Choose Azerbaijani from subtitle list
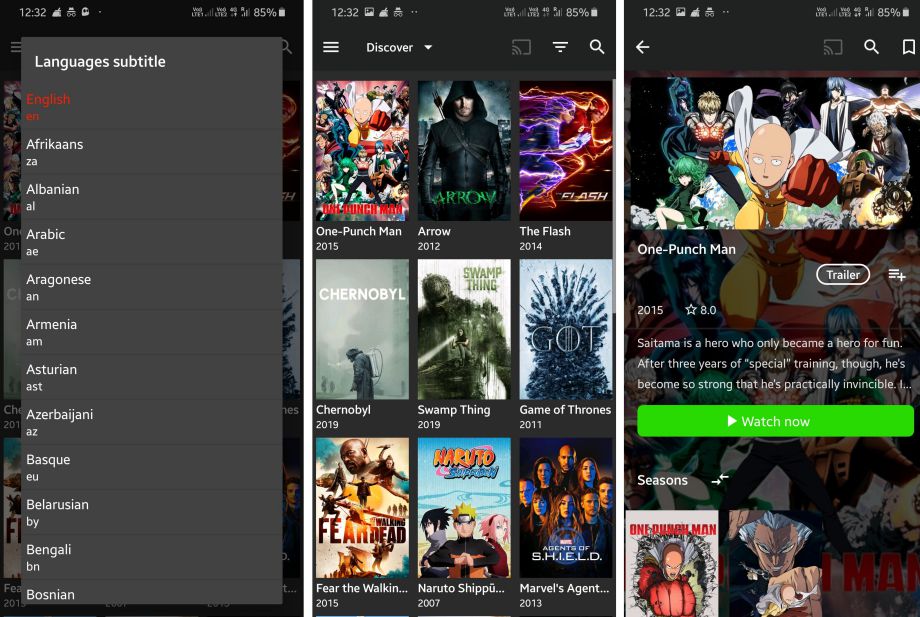 pos(151,423)
